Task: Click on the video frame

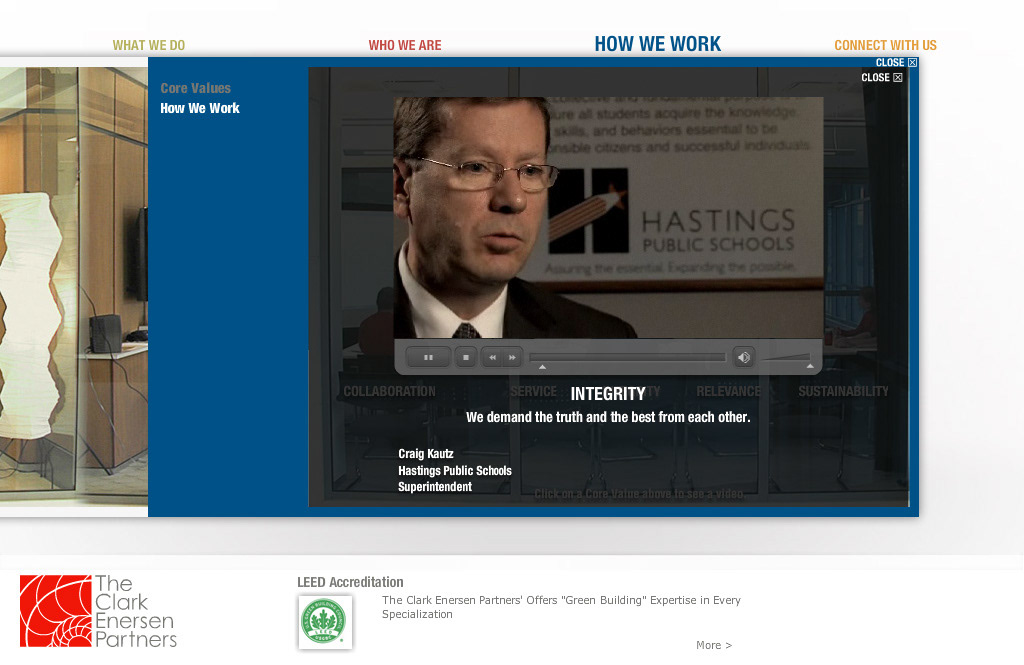Action: coord(608,218)
